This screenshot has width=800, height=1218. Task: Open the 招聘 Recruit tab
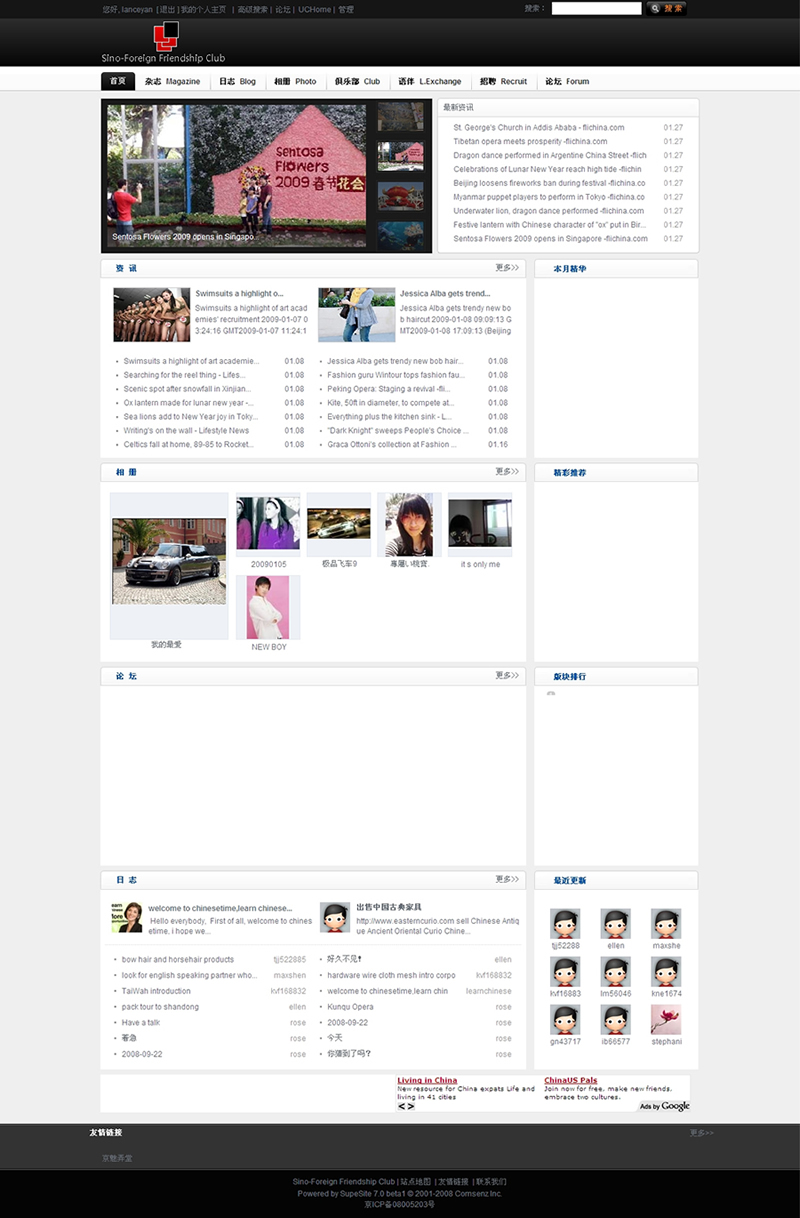(503, 81)
